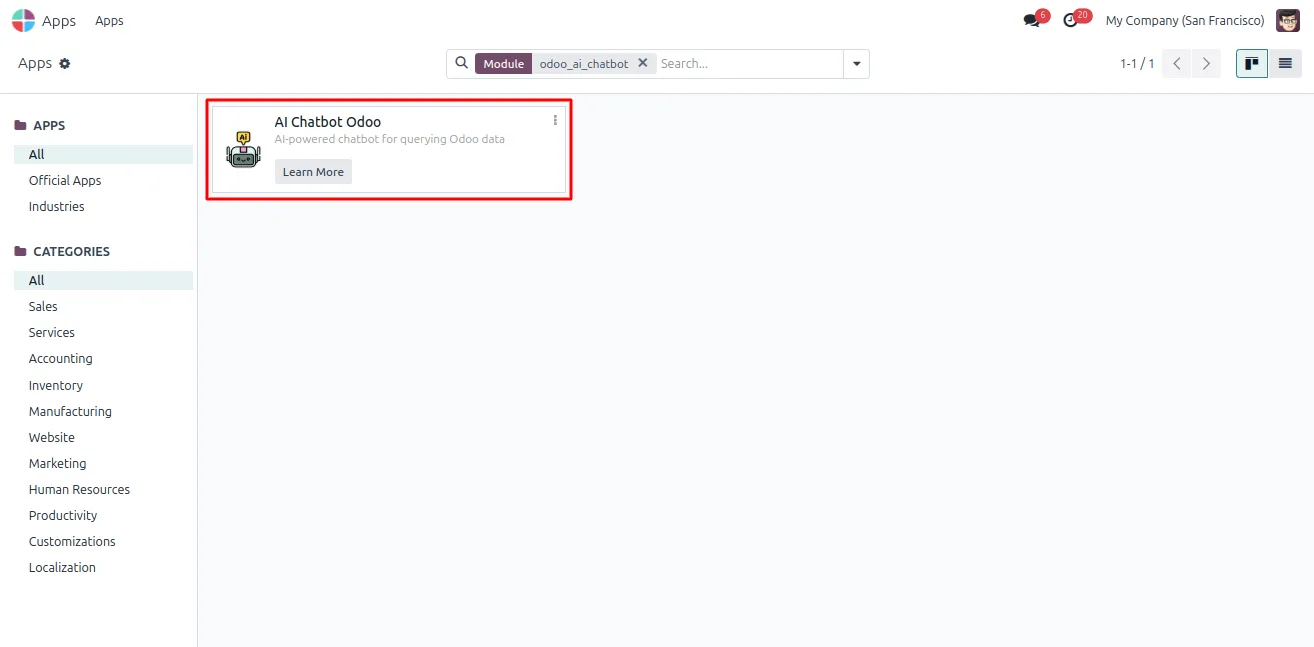Click the search input field
The height and width of the screenshot is (647, 1314).
[x=750, y=63]
